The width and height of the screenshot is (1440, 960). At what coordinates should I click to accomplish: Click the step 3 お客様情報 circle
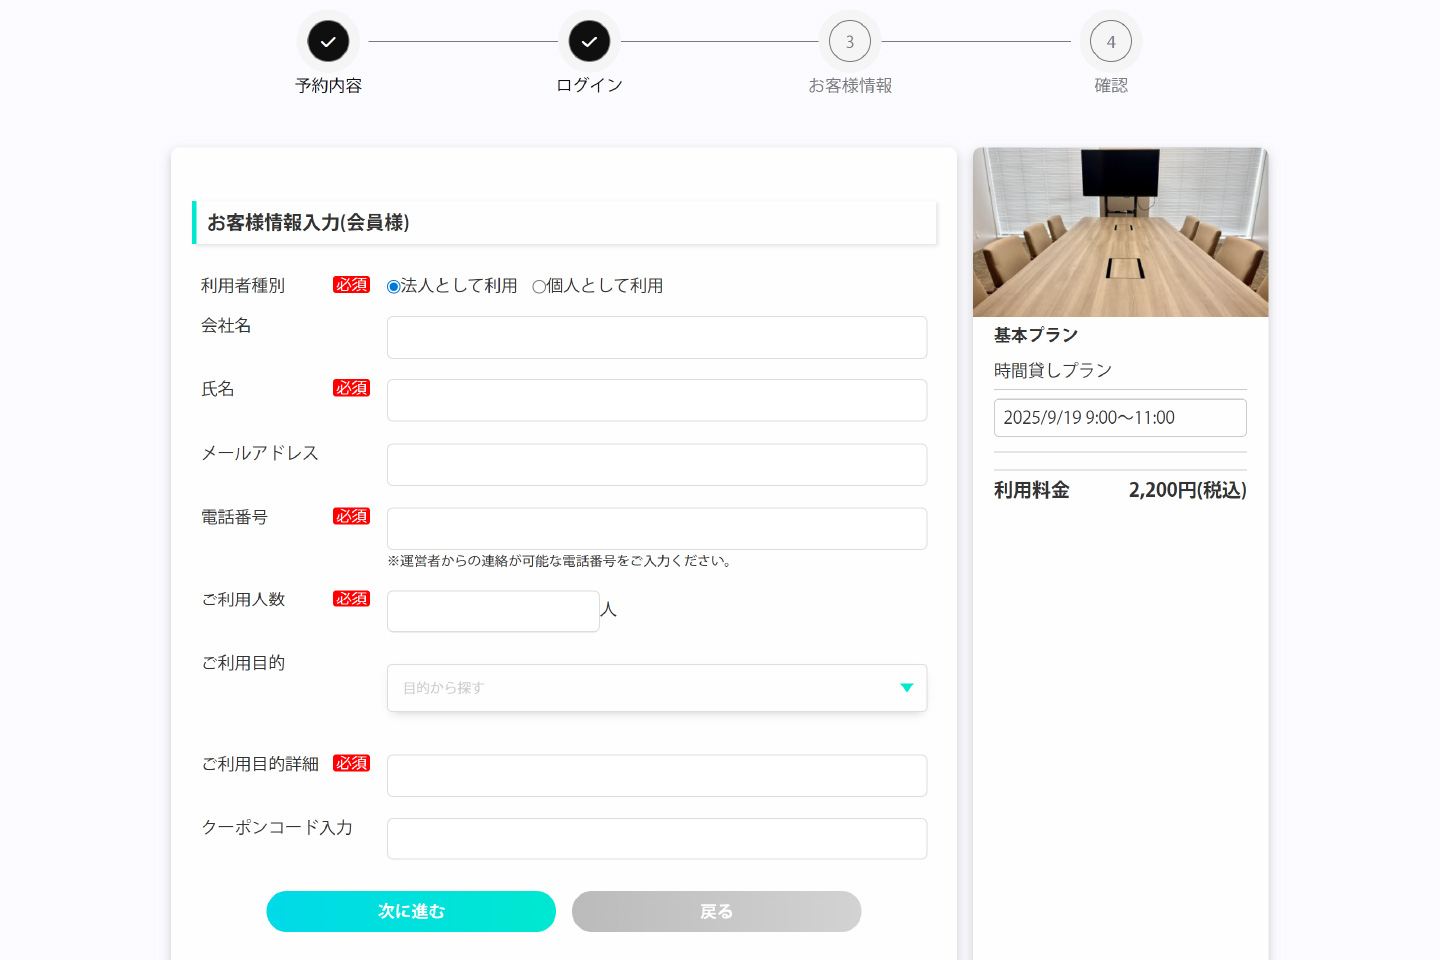(x=850, y=42)
